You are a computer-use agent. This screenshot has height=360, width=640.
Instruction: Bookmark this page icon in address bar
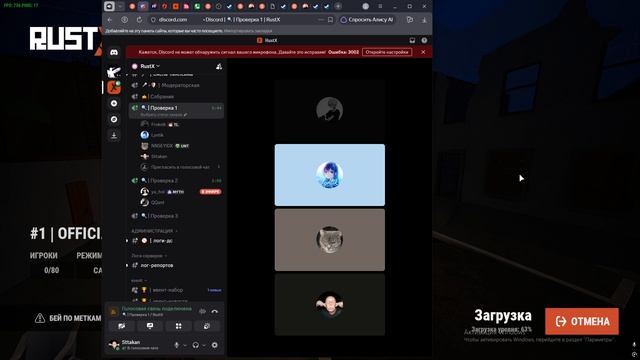pos(330,20)
